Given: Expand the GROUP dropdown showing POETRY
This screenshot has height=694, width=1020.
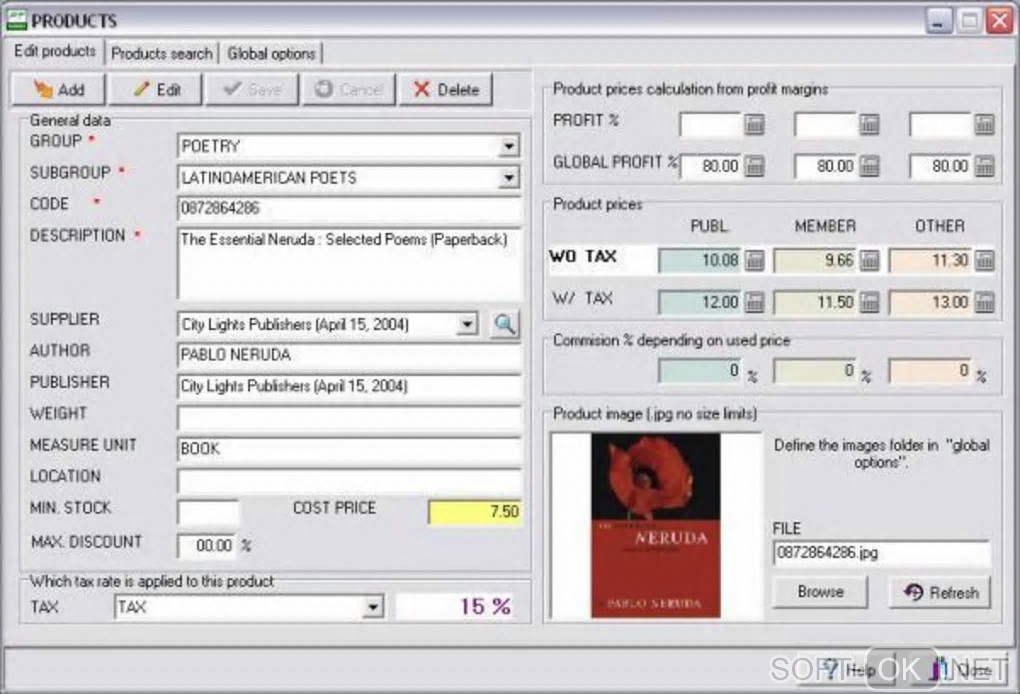Looking at the screenshot, I should [x=509, y=146].
